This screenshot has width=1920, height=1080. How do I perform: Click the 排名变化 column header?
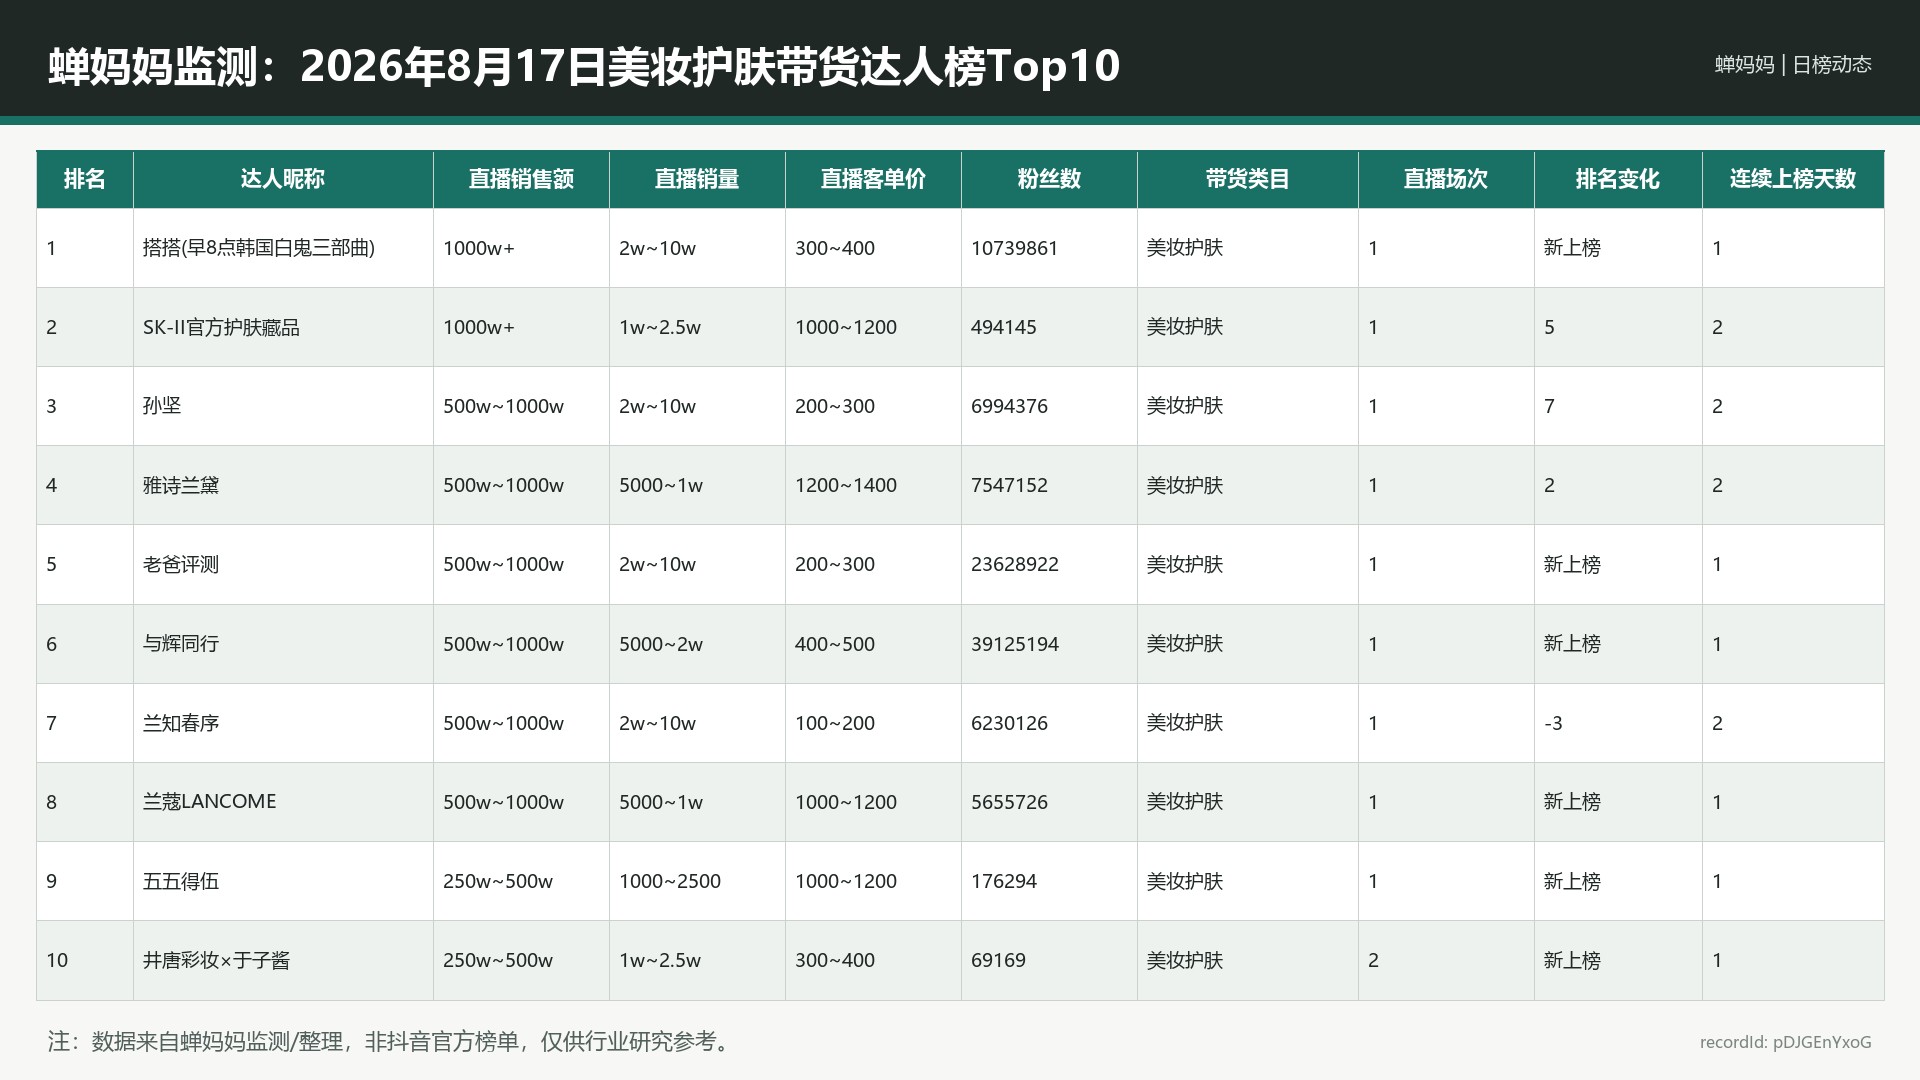[1618, 179]
